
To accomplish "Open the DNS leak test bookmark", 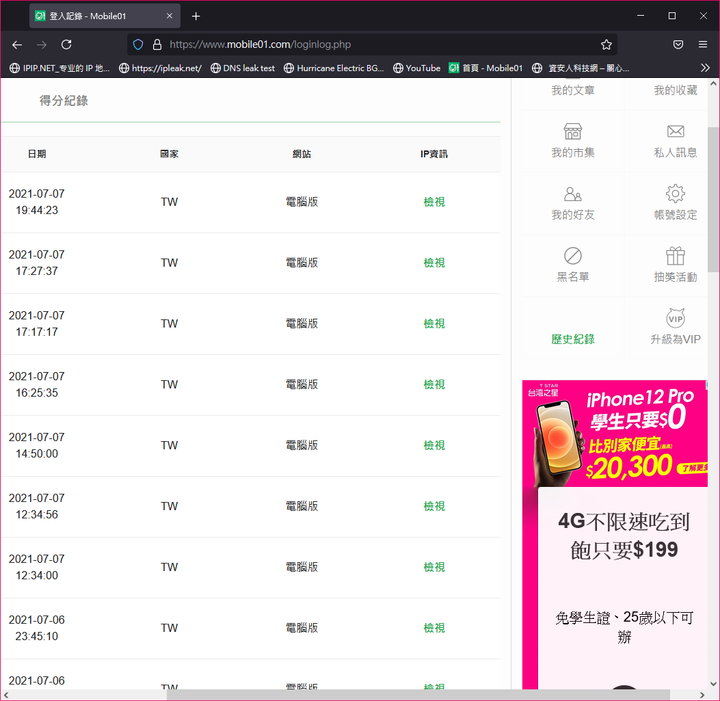I will 242,68.
